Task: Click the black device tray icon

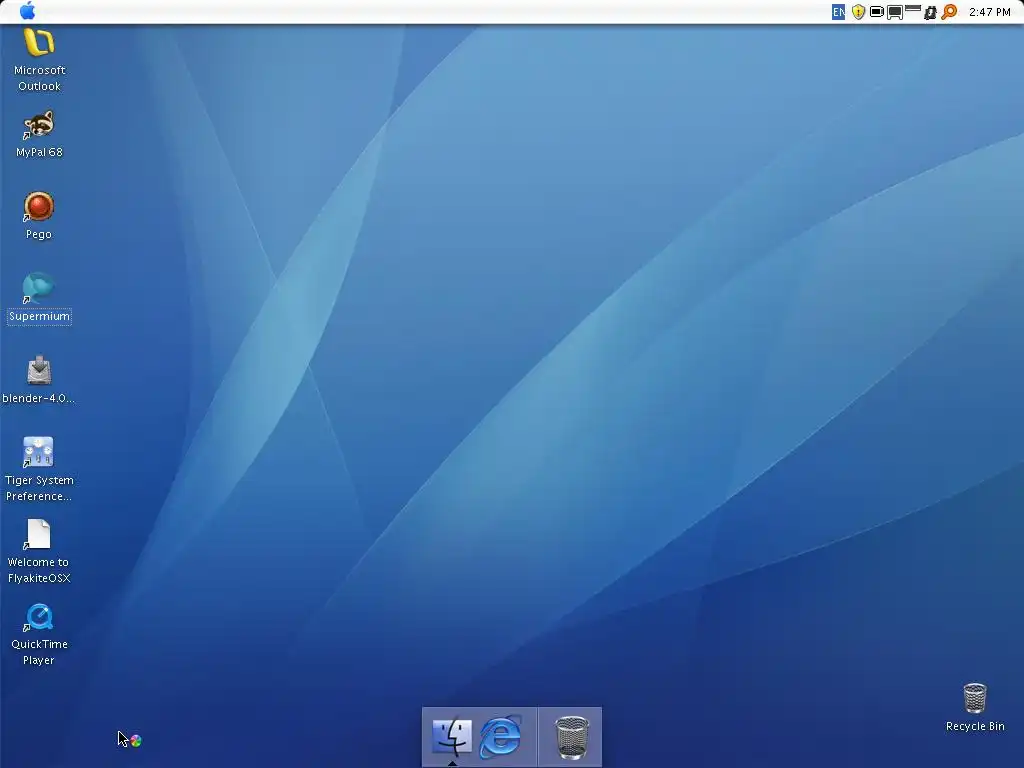Action: click(930, 12)
